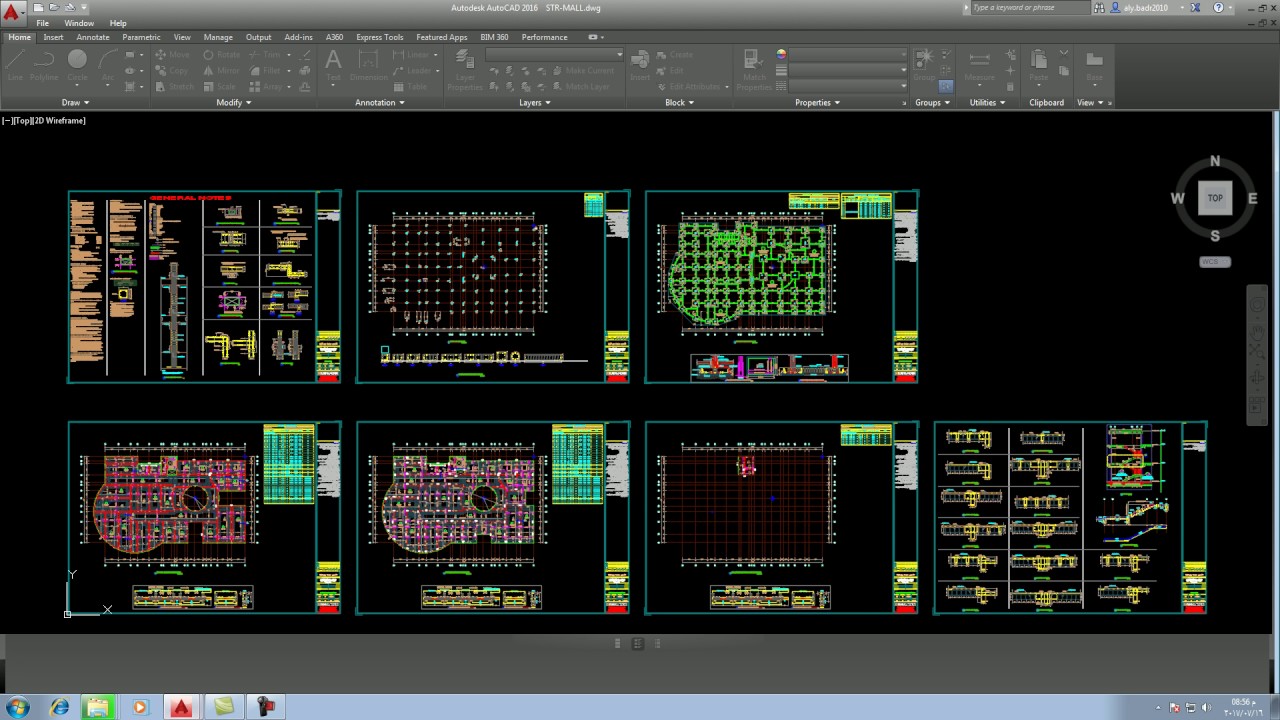Screen dimensions: 1280x720
Task: Expand the Layers panel
Action: click(535, 102)
